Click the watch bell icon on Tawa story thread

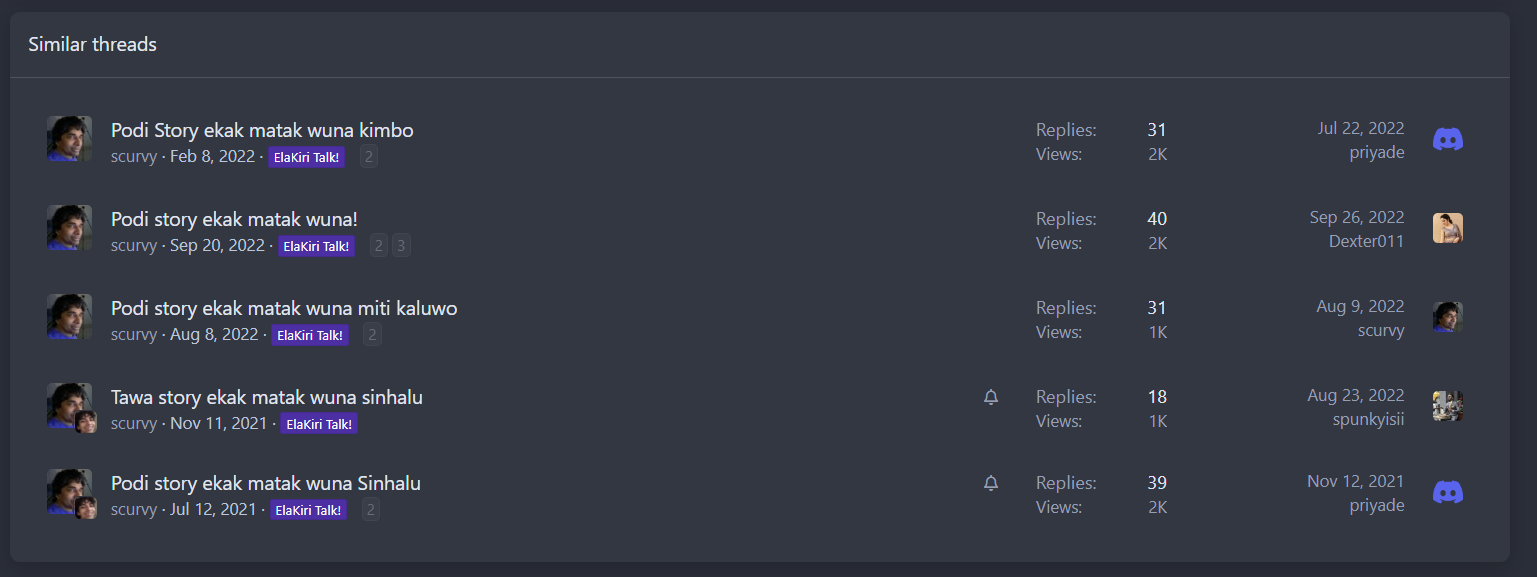(x=991, y=397)
